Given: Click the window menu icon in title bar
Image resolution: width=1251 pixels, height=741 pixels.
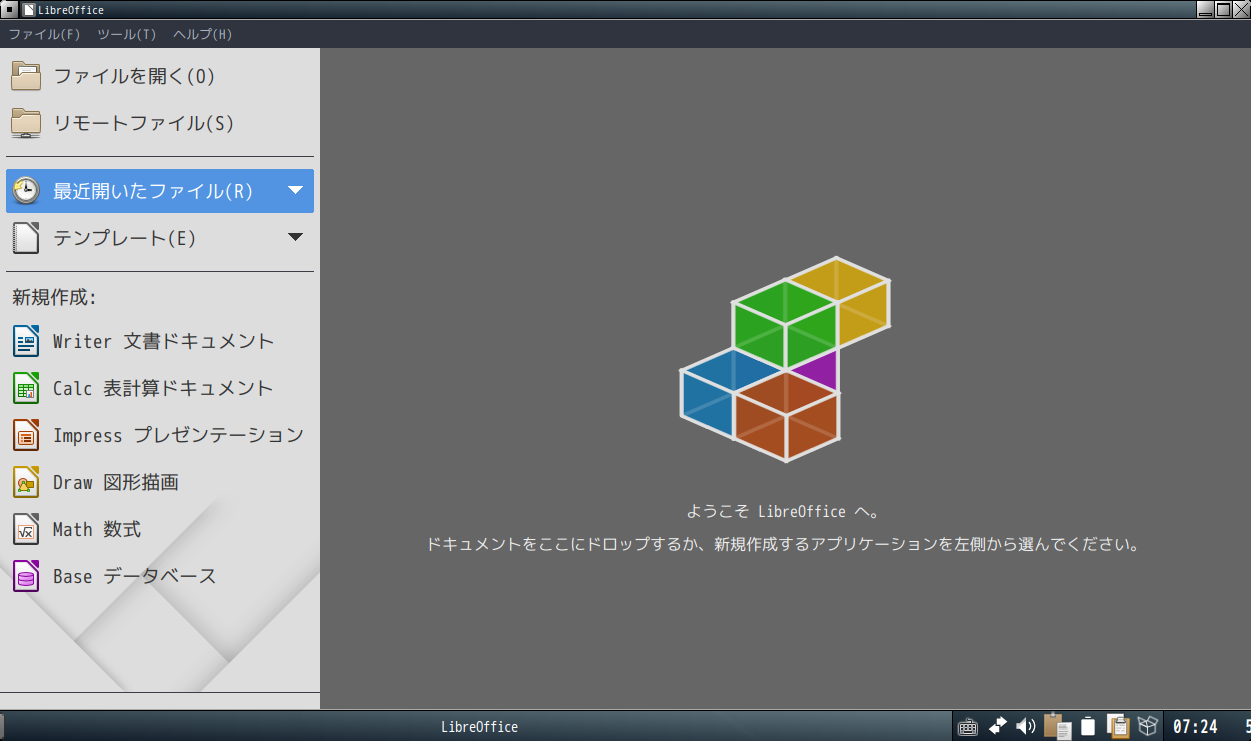Looking at the screenshot, I should click(x=9, y=9).
